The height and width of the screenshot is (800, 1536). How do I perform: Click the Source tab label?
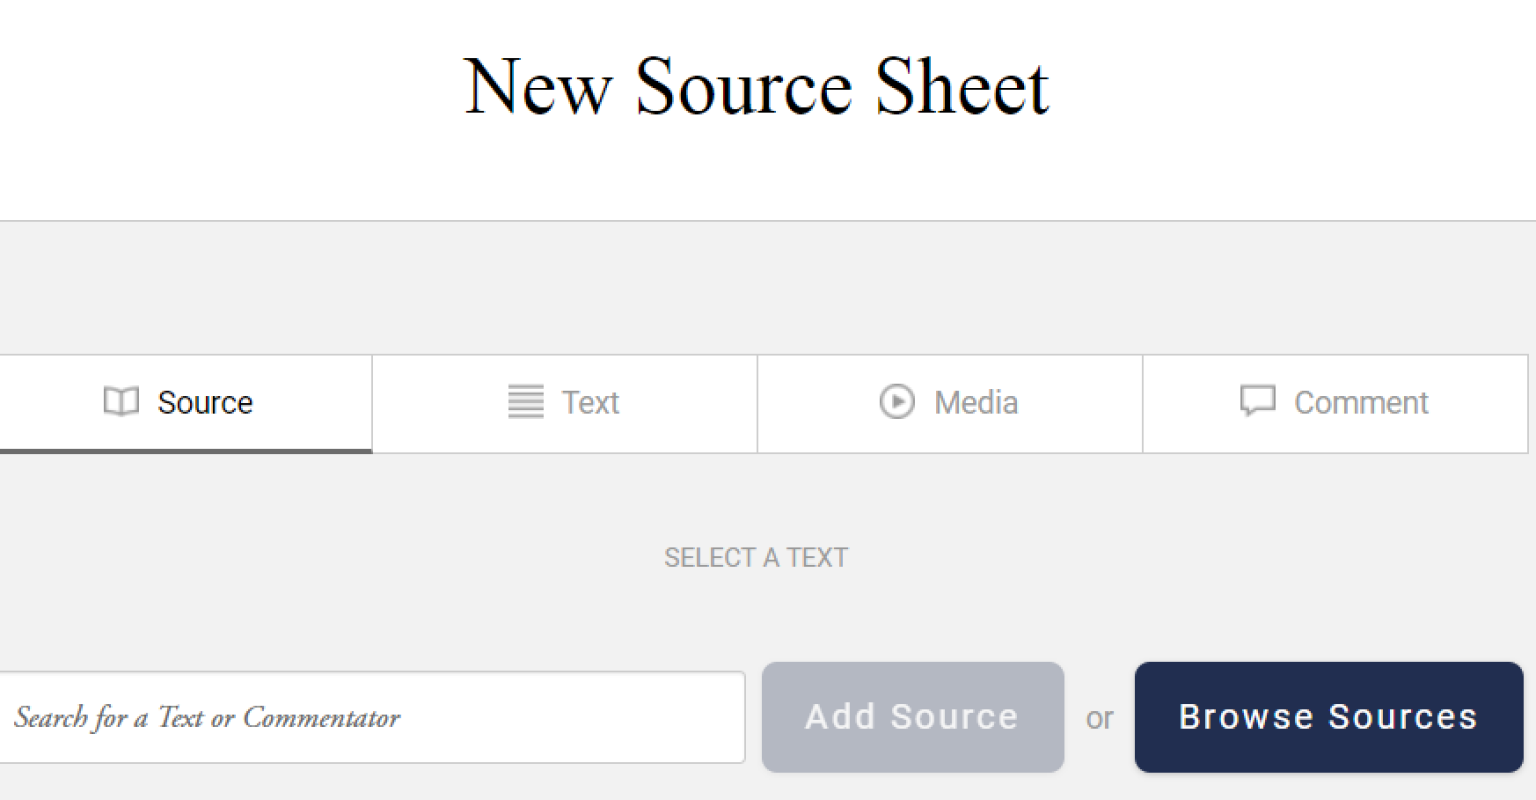click(x=204, y=402)
